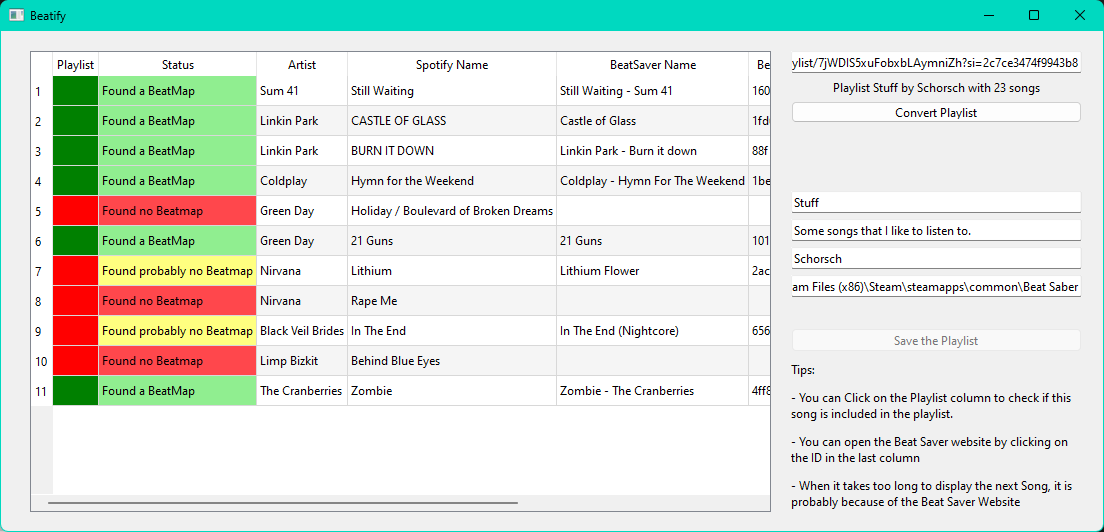This screenshot has height=532, width=1104.
Task: Click the 'Limp Bizkit' artist cell
Action: [302, 360]
